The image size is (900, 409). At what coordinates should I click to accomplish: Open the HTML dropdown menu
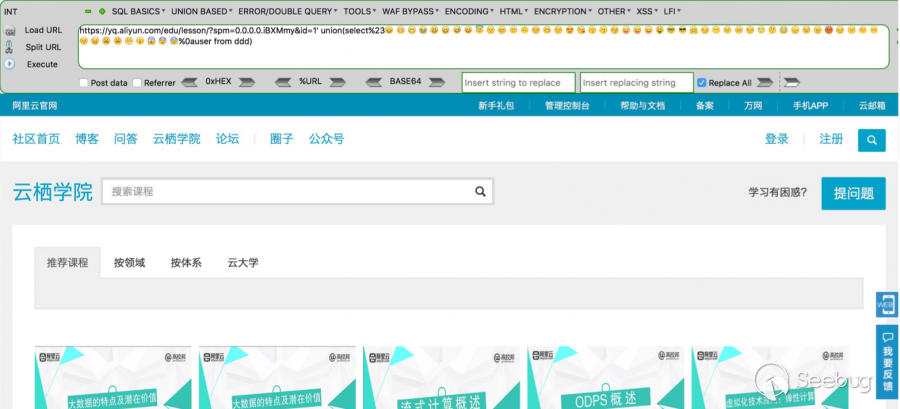point(515,11)
